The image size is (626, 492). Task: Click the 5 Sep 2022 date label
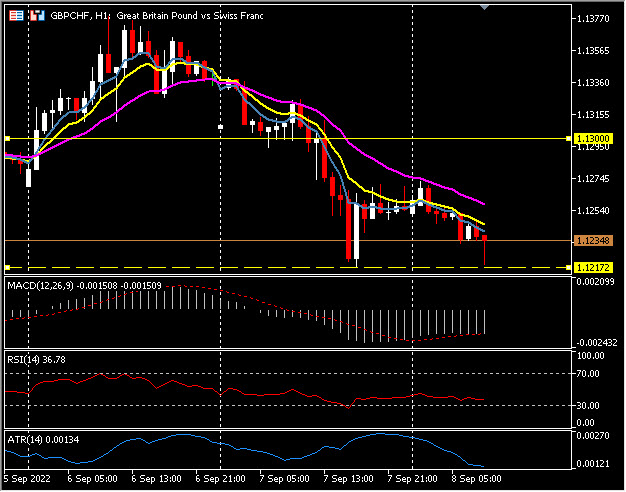coord(28,479)
